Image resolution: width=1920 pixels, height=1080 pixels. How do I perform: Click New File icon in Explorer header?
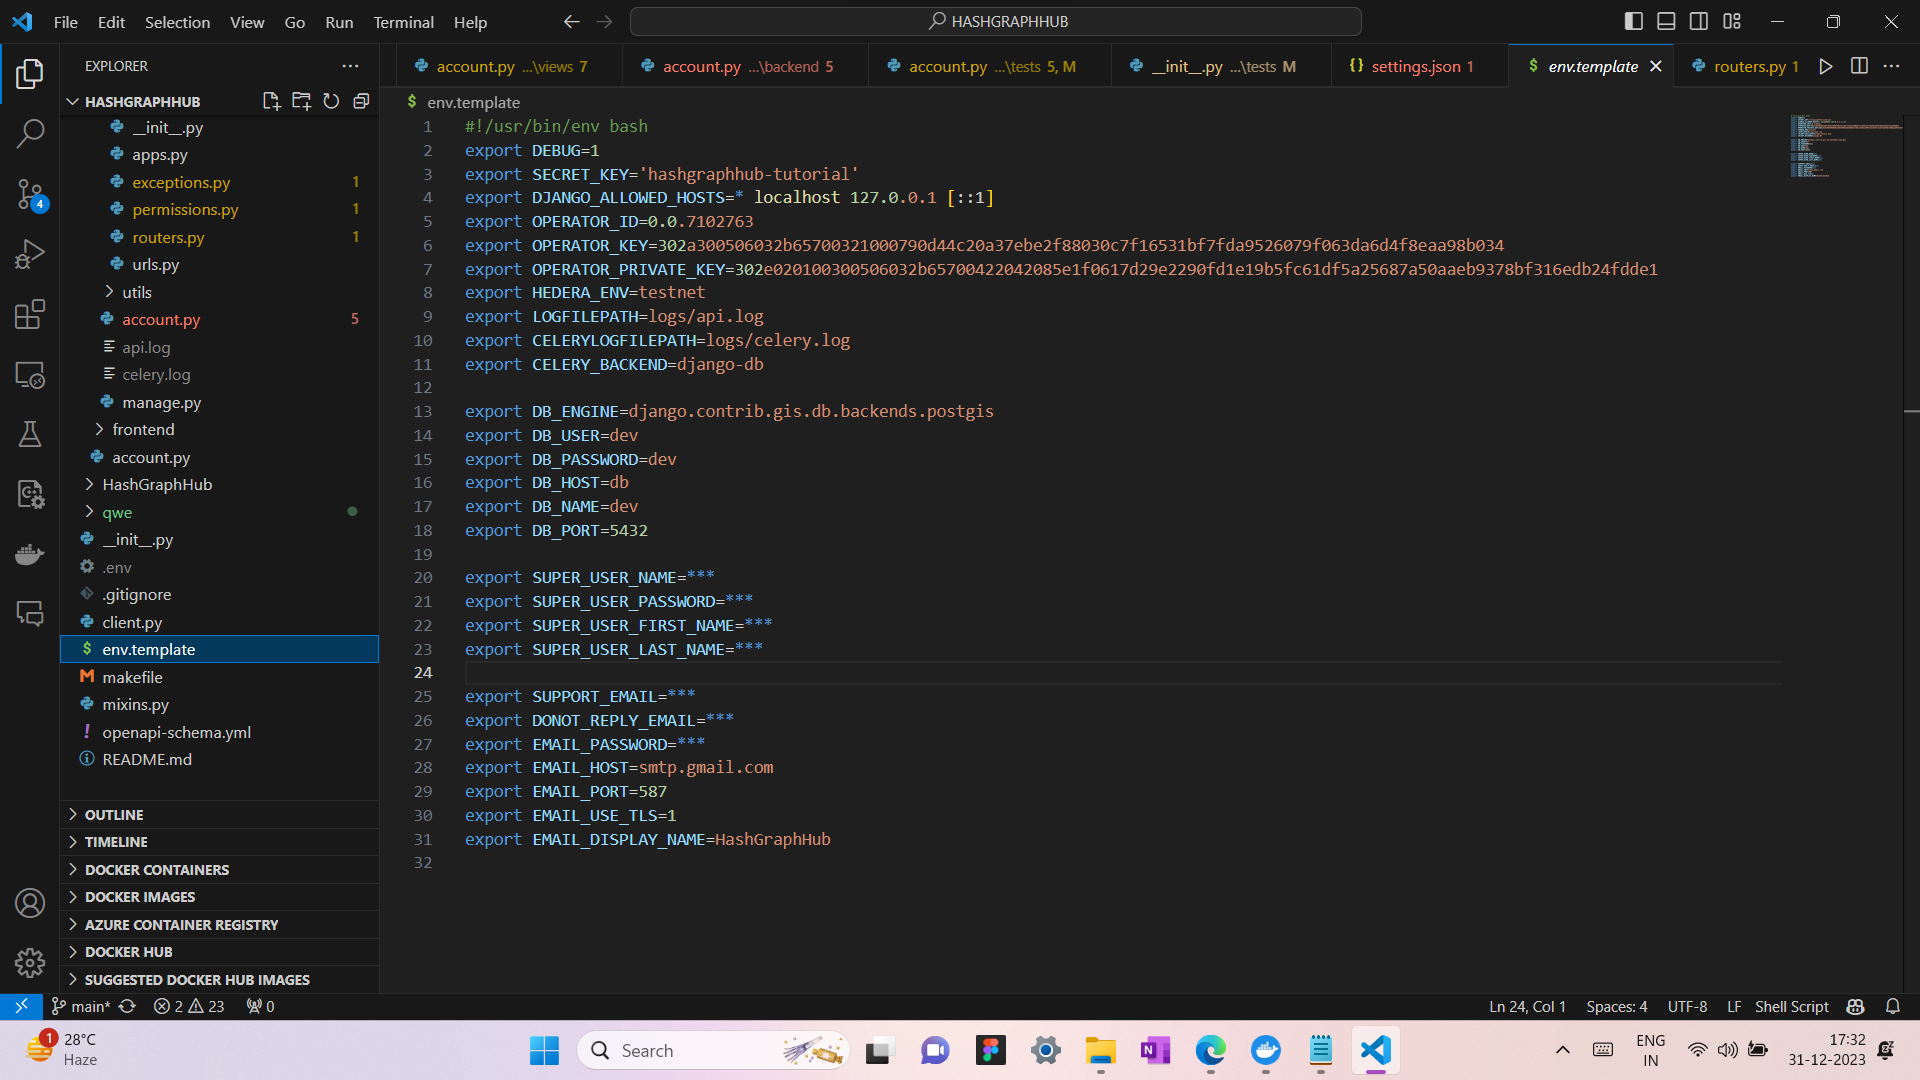click(x=271, y=101)
